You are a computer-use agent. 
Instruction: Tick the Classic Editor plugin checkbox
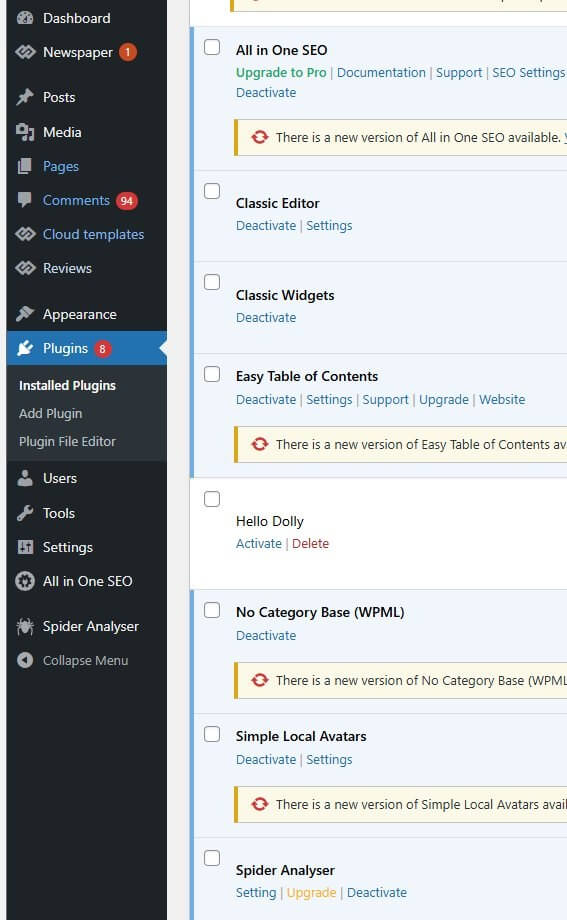pyautogui.click(x=212, y=191)
